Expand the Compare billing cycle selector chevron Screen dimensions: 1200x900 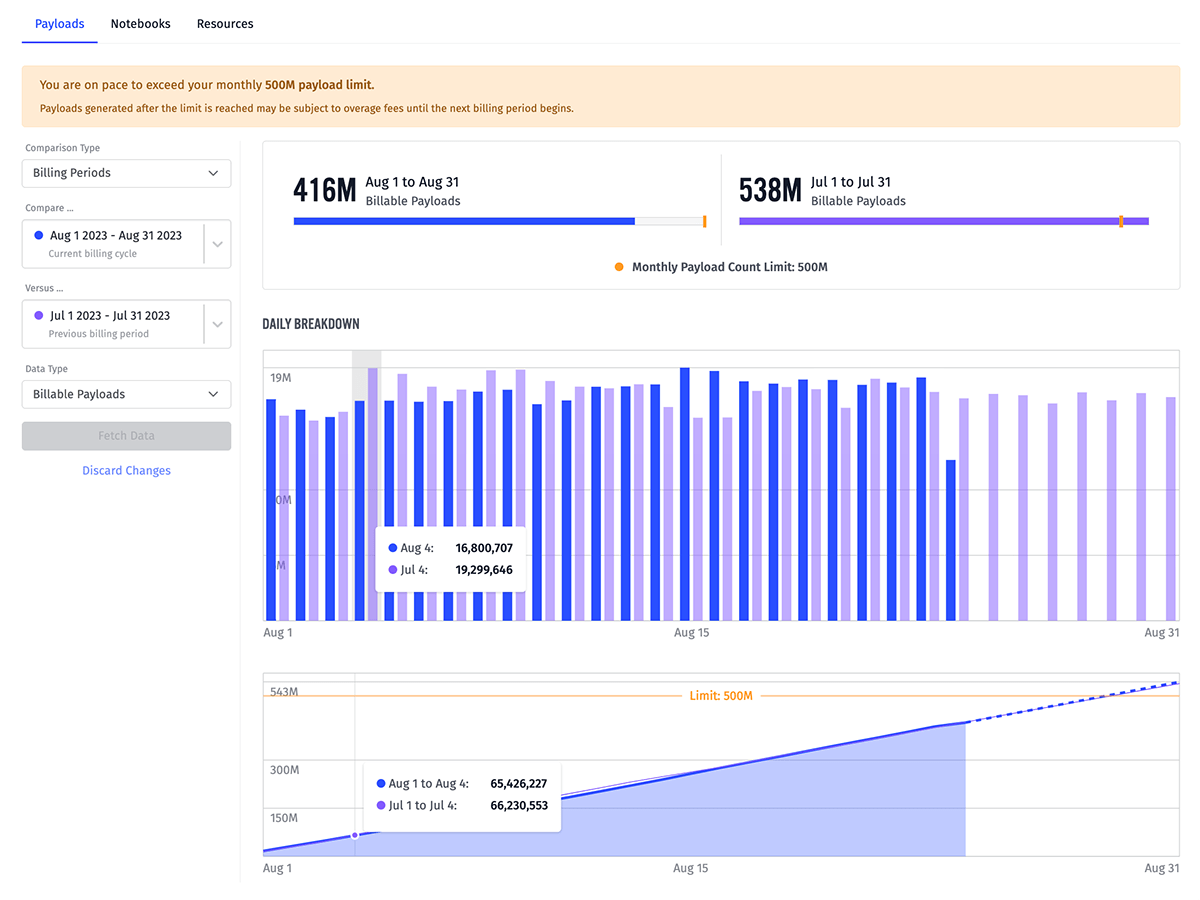[x=217, y=243]
